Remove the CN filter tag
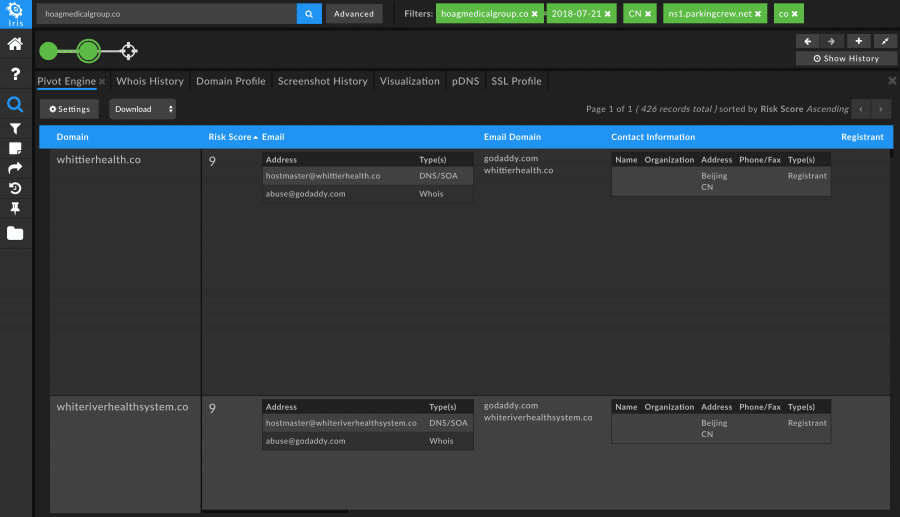 tap(648, 14)
